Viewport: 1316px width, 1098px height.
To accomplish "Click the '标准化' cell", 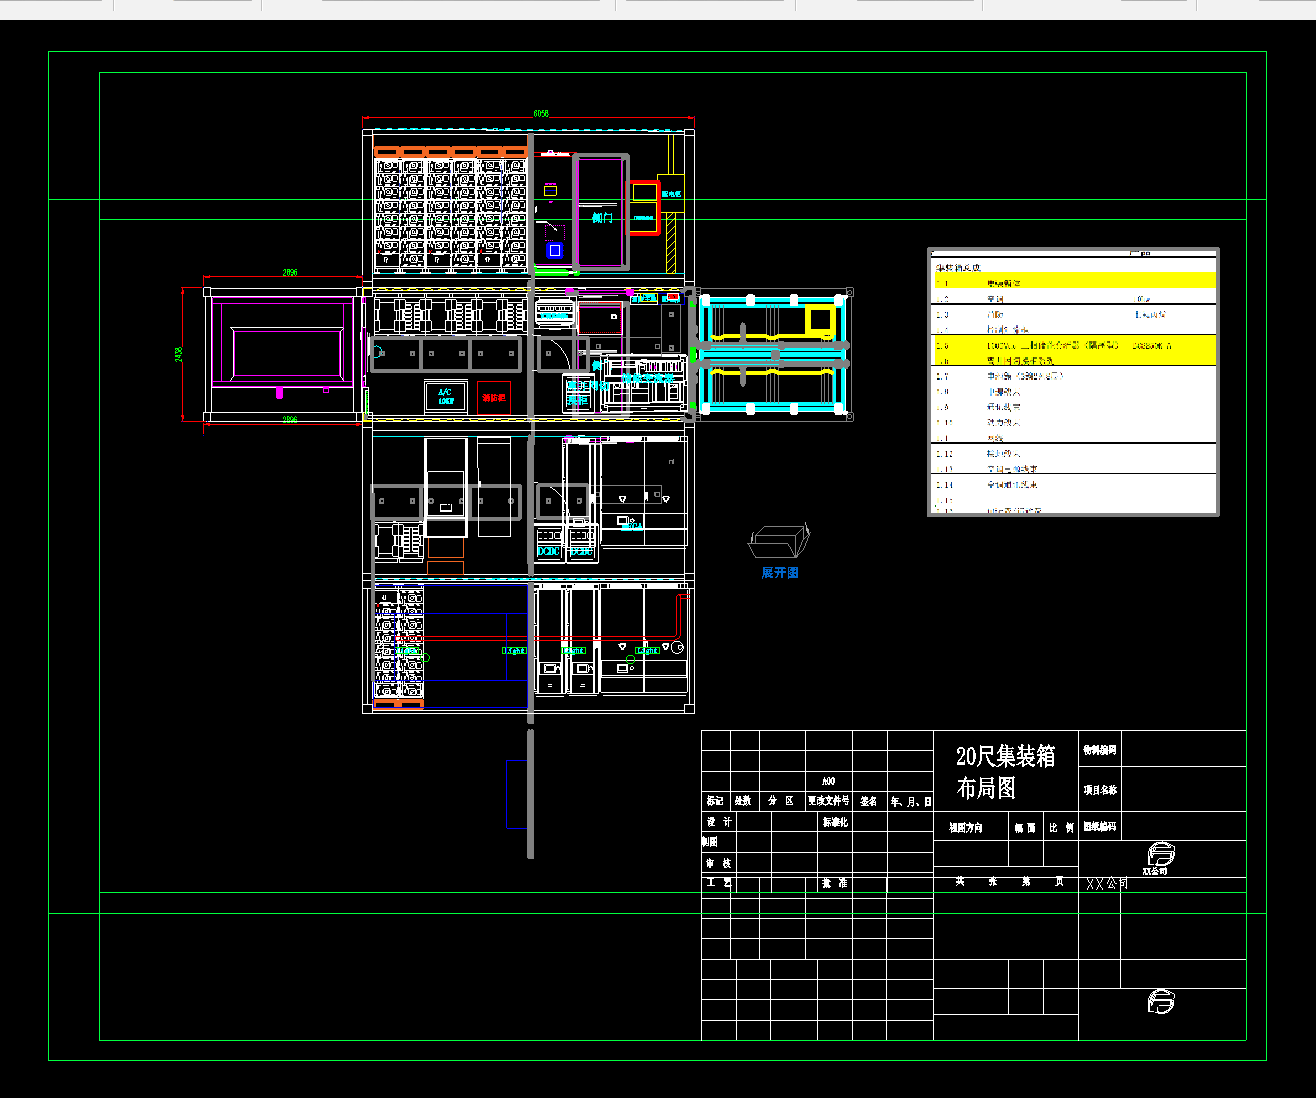I will (836, 822).
